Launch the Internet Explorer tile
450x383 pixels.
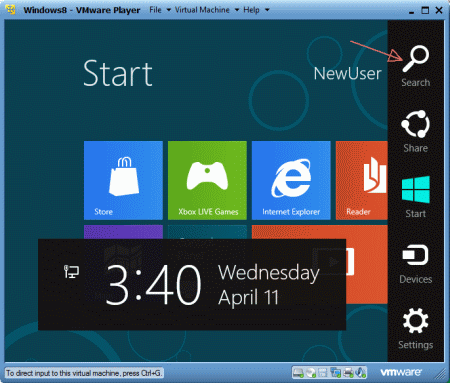291,180
